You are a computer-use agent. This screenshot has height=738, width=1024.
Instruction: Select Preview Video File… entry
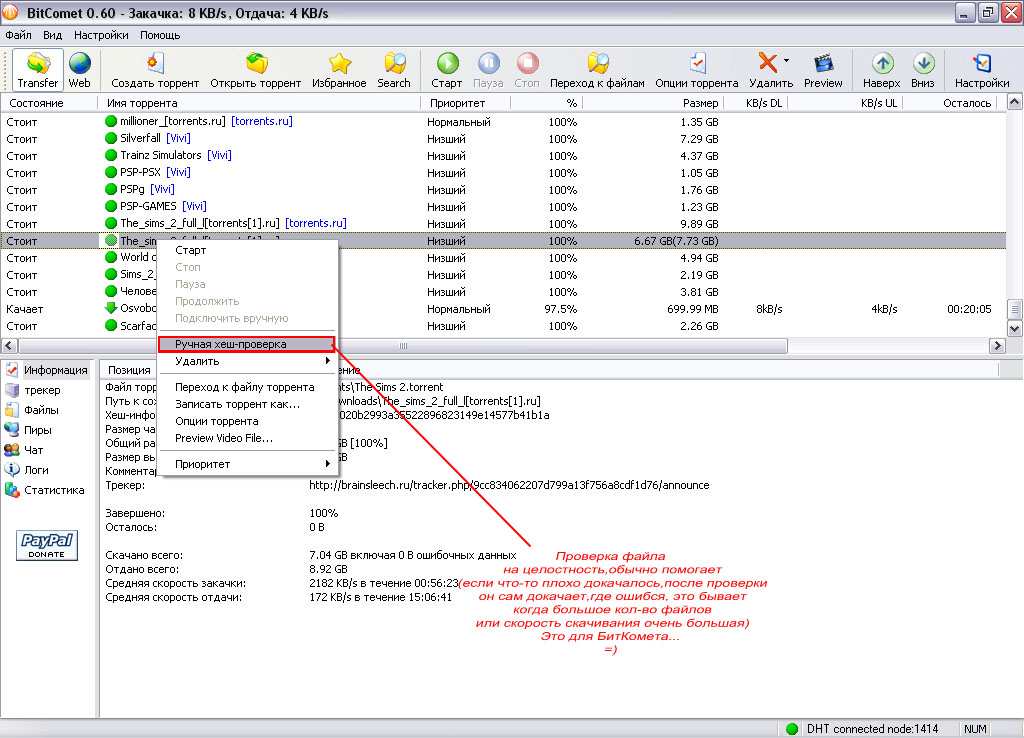(248, 438)
